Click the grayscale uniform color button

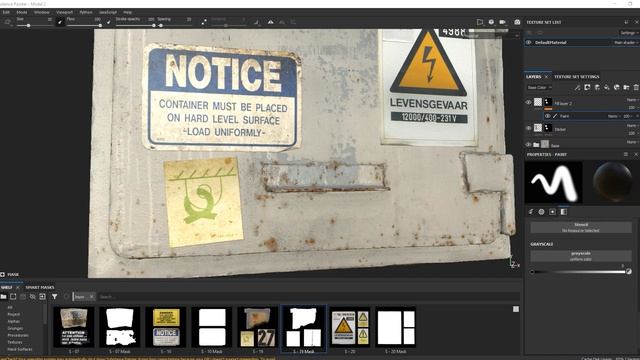[x=581, y=256]
